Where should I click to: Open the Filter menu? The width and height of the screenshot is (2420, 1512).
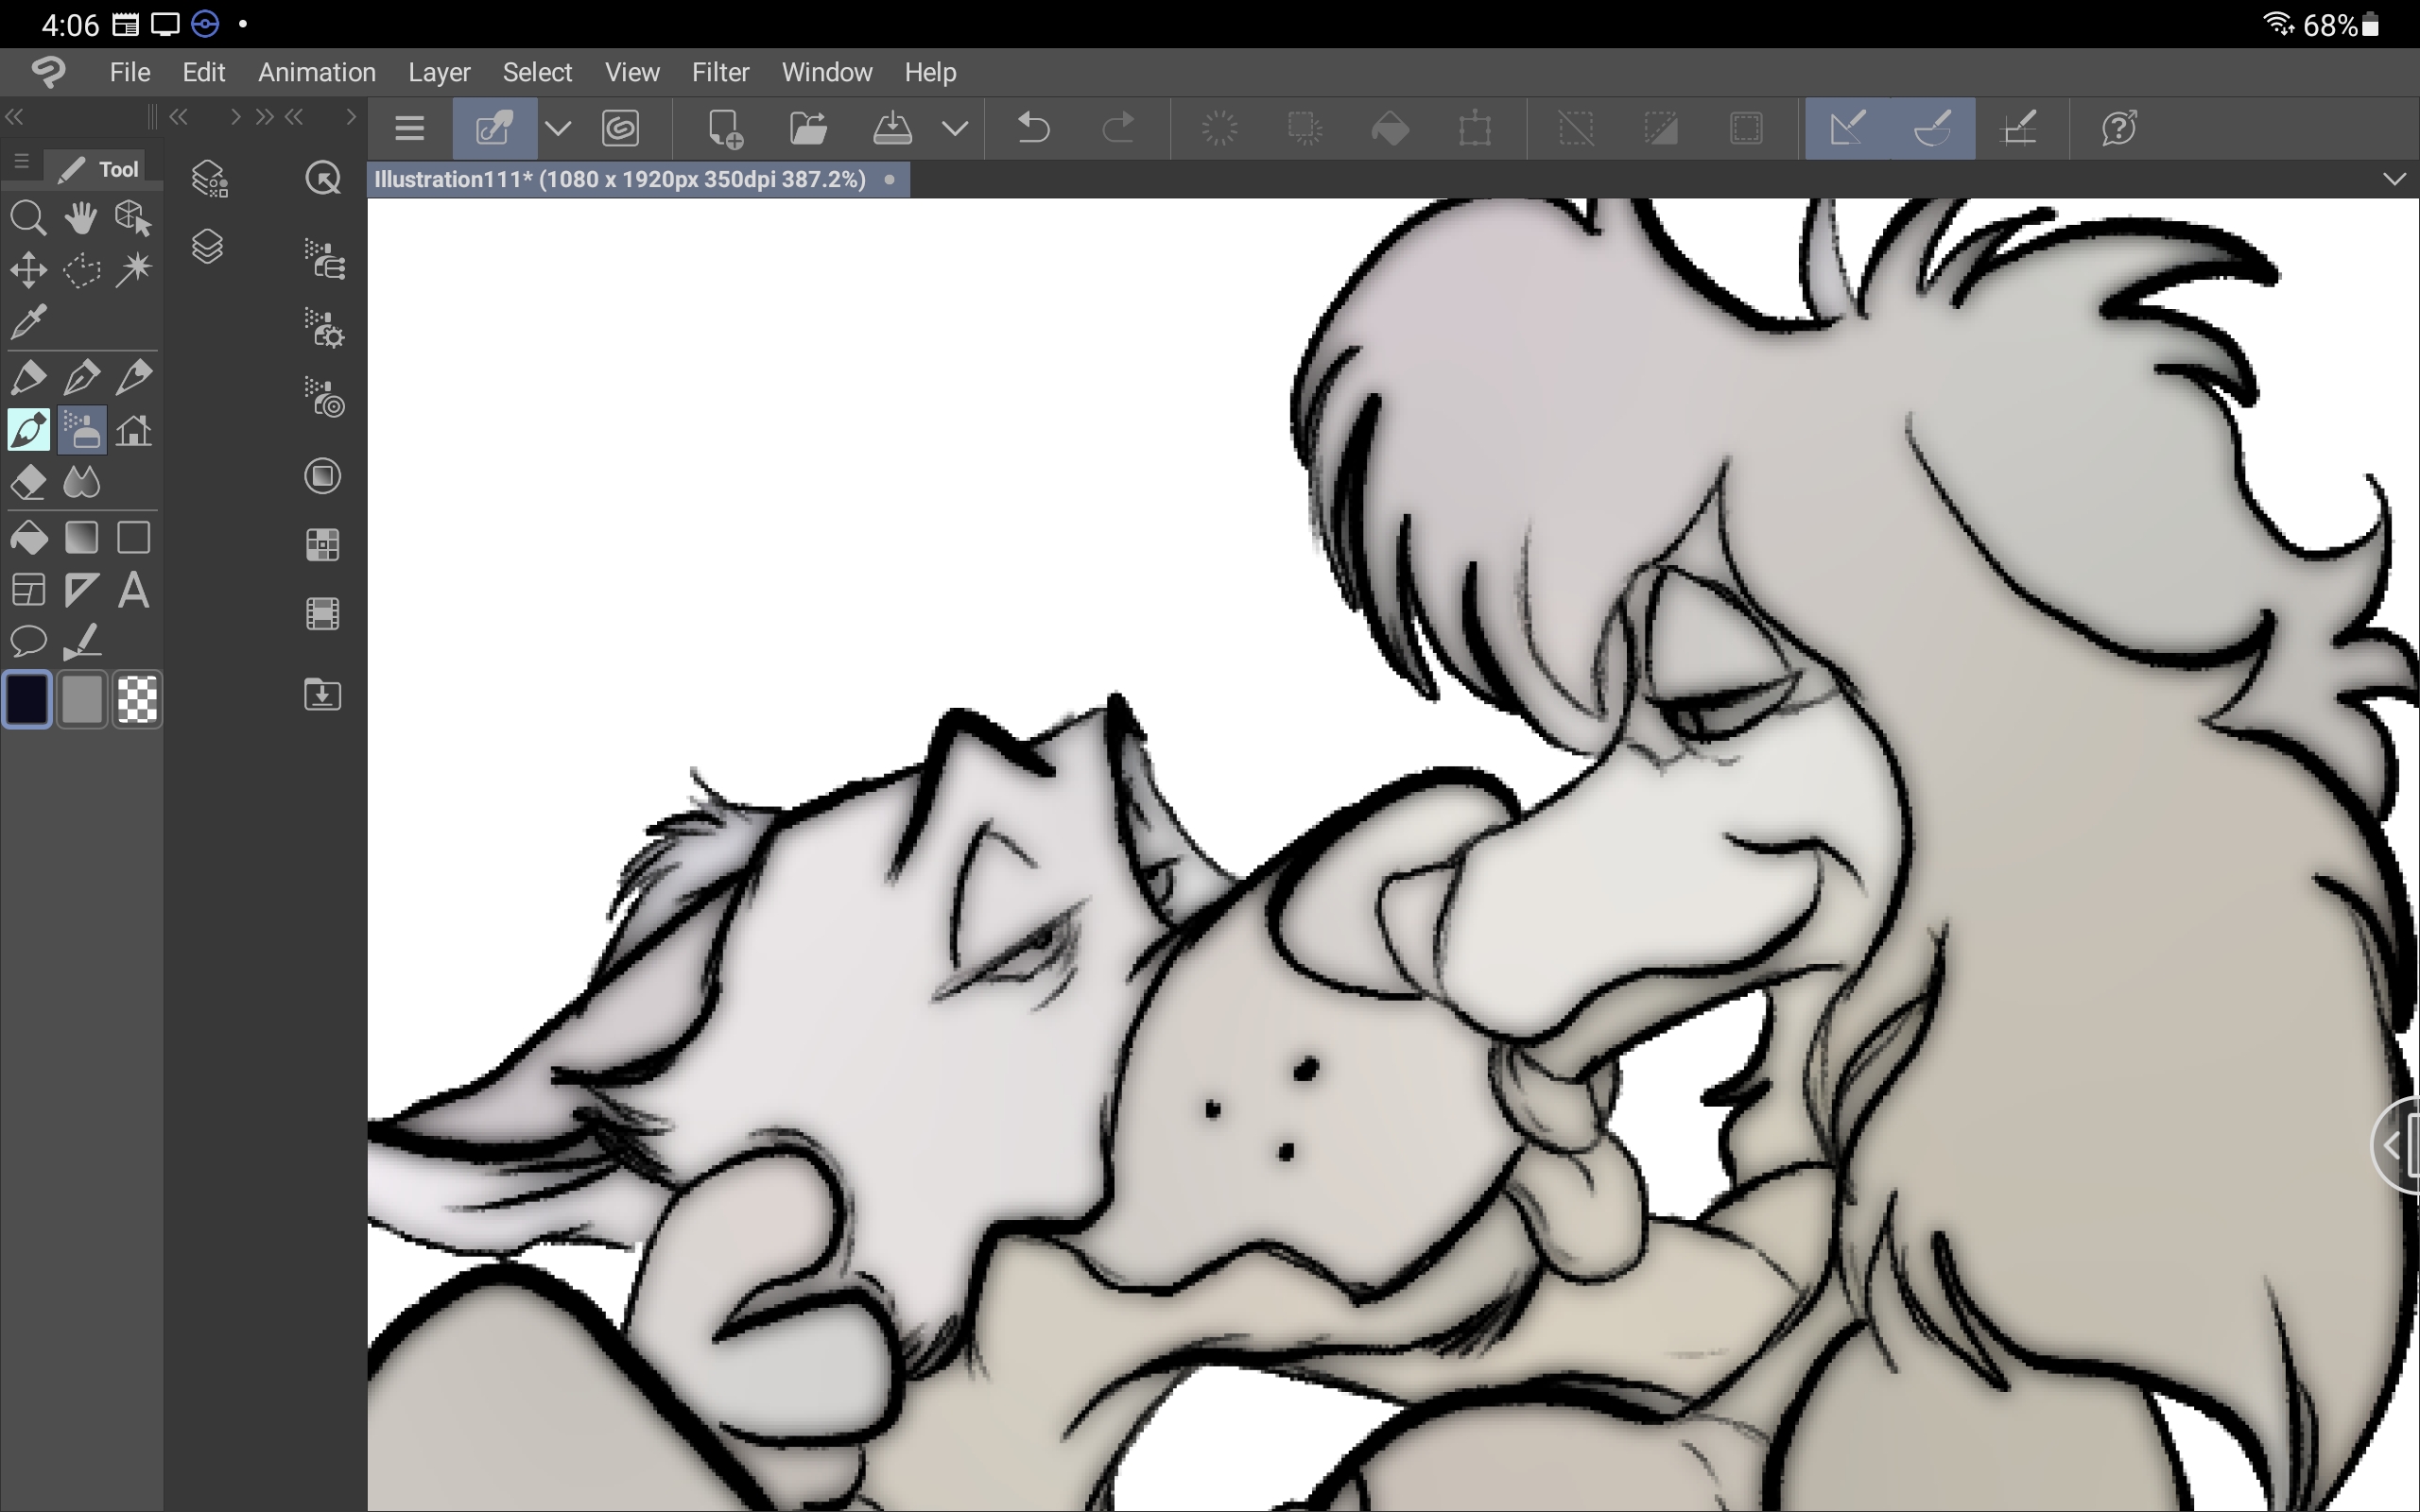[720, 72]
